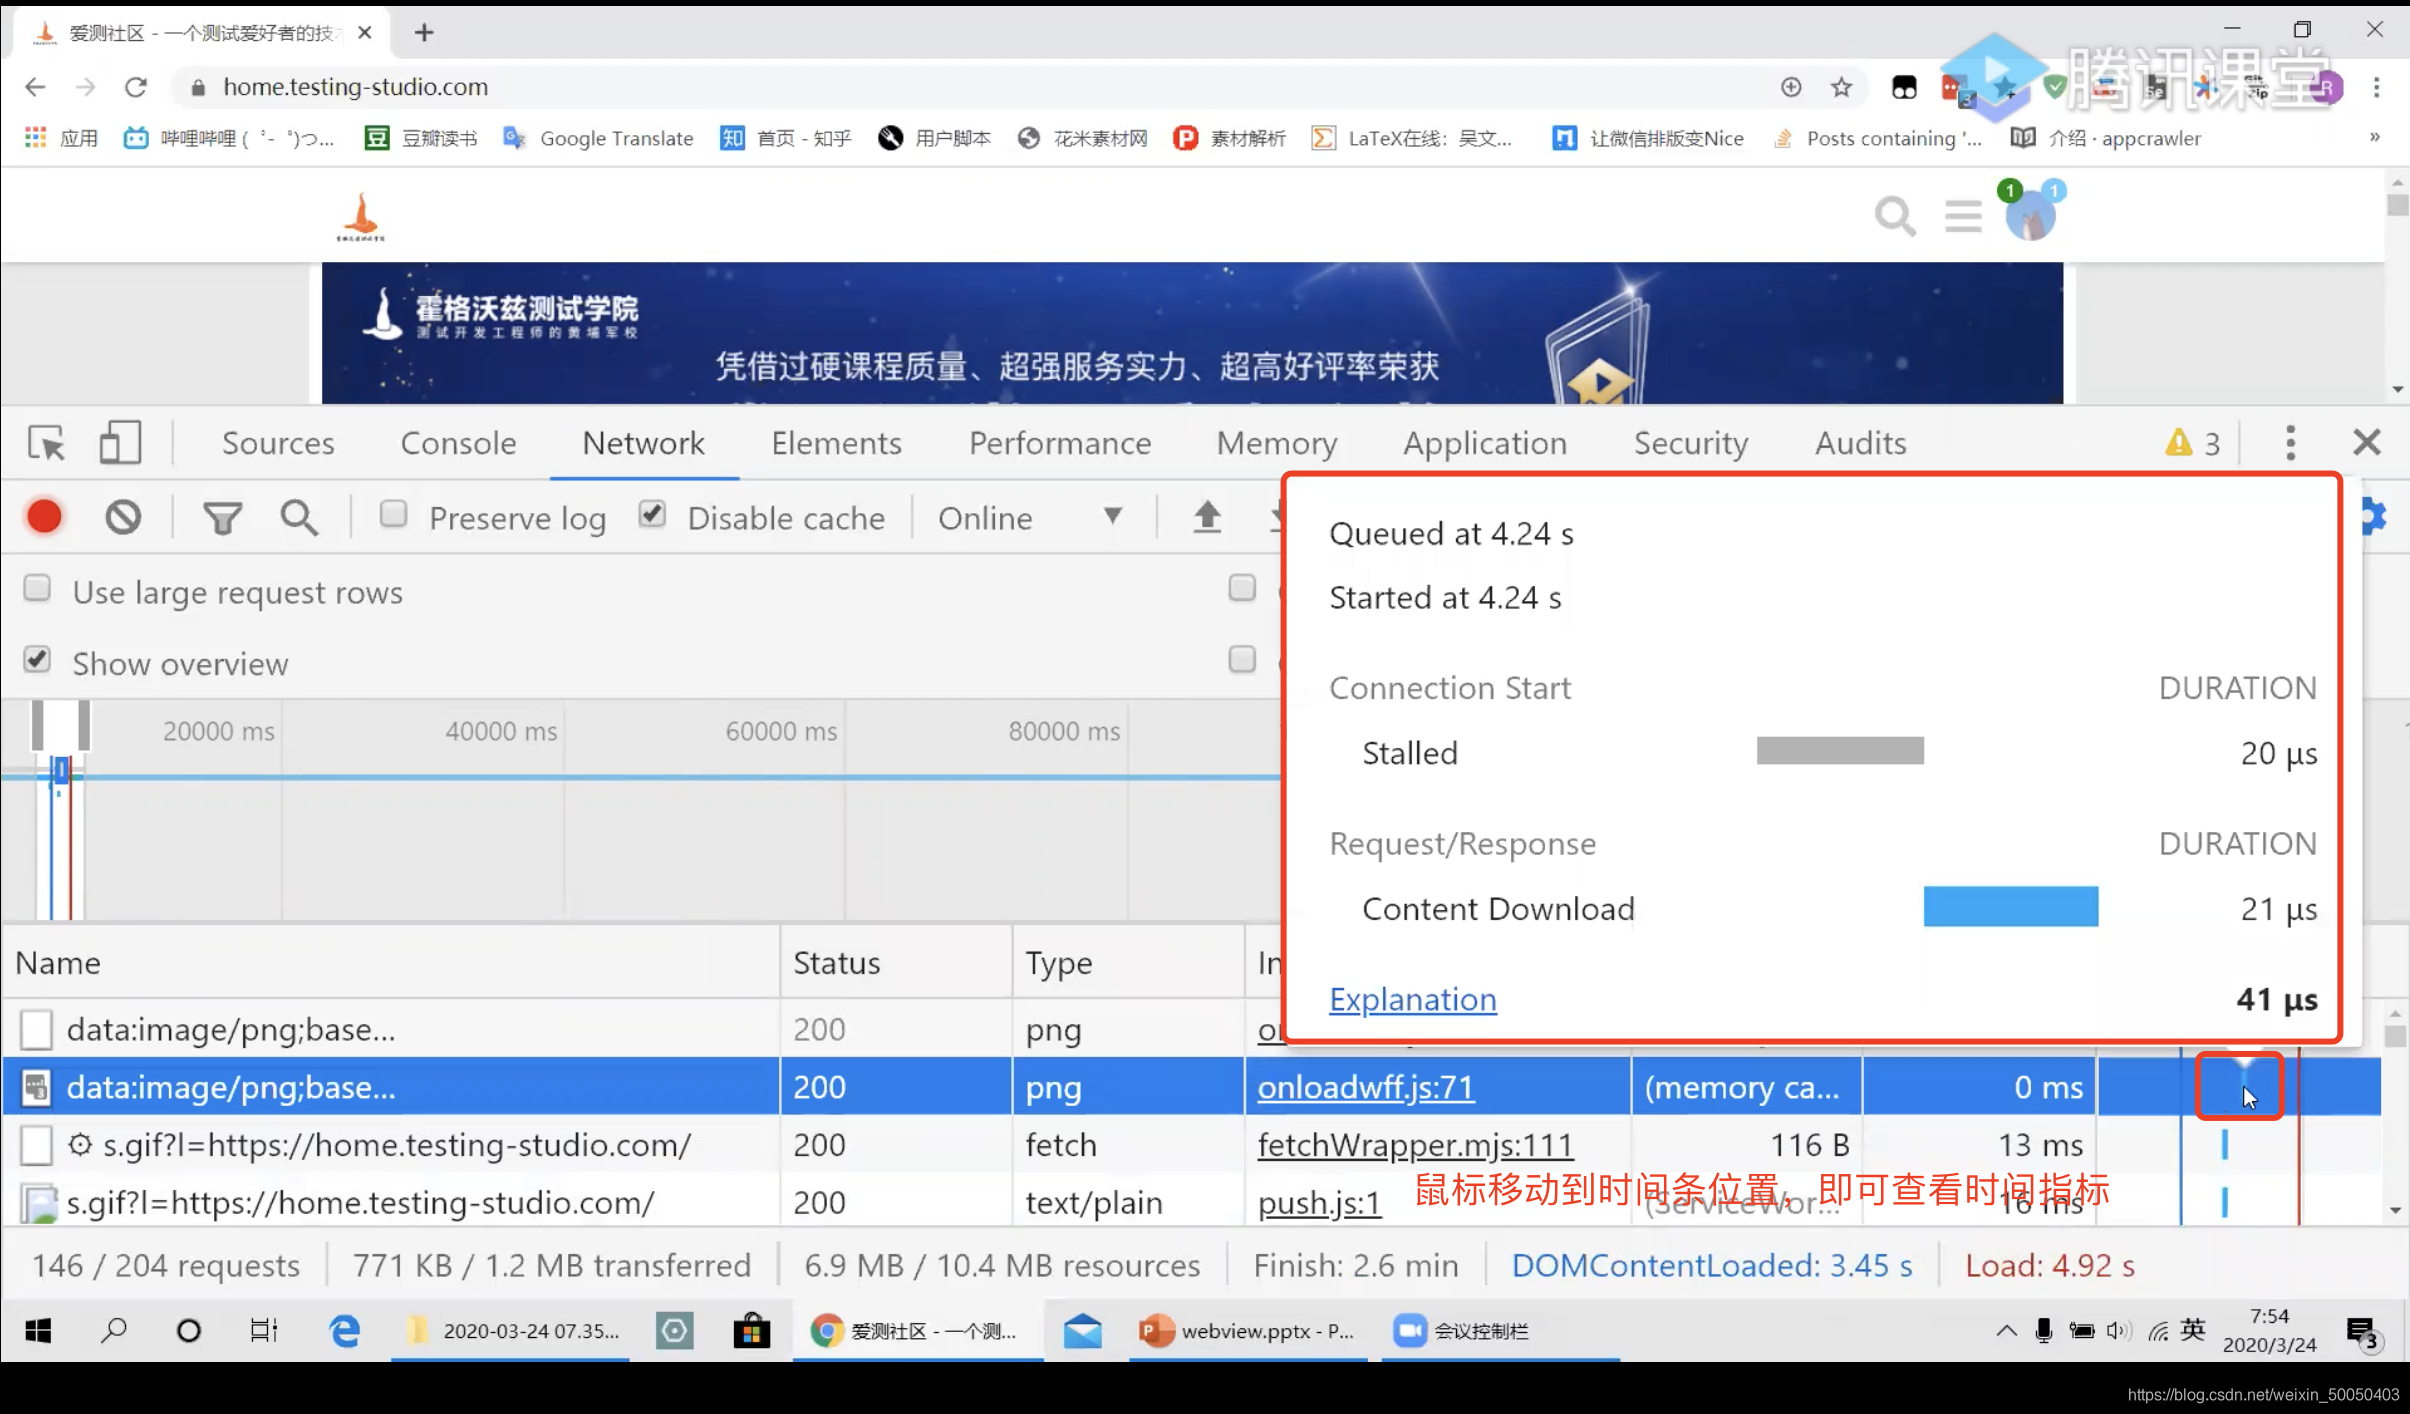Image resolution: width=2410 pixels, height=1414 pixels.
Task: Click the red record network log button
Action: tap(44, 517)
